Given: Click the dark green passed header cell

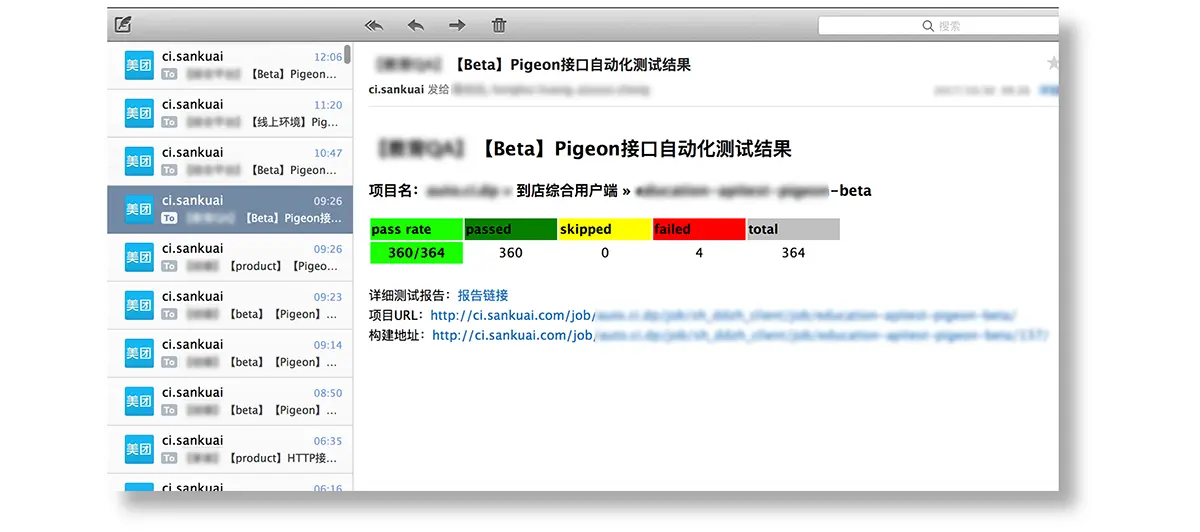Looking at the screenshot, I should click(510, 229).
